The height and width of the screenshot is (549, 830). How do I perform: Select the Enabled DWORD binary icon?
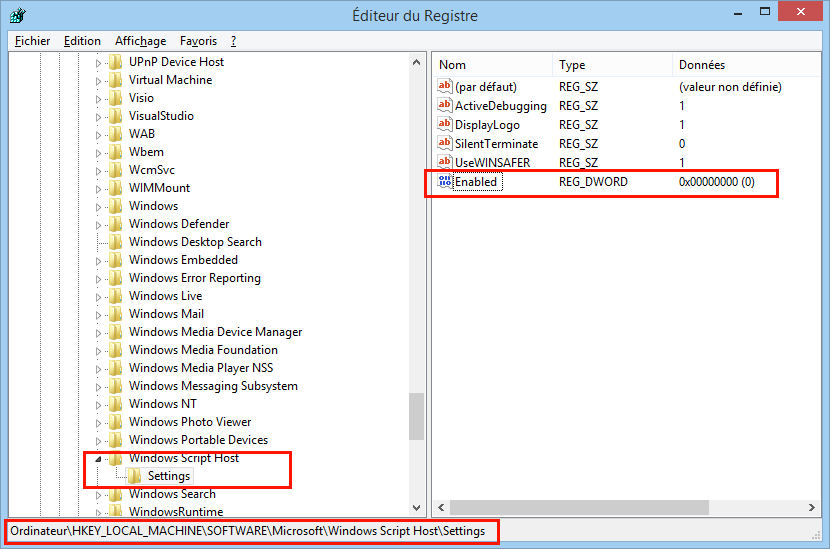tap(445, 181)
